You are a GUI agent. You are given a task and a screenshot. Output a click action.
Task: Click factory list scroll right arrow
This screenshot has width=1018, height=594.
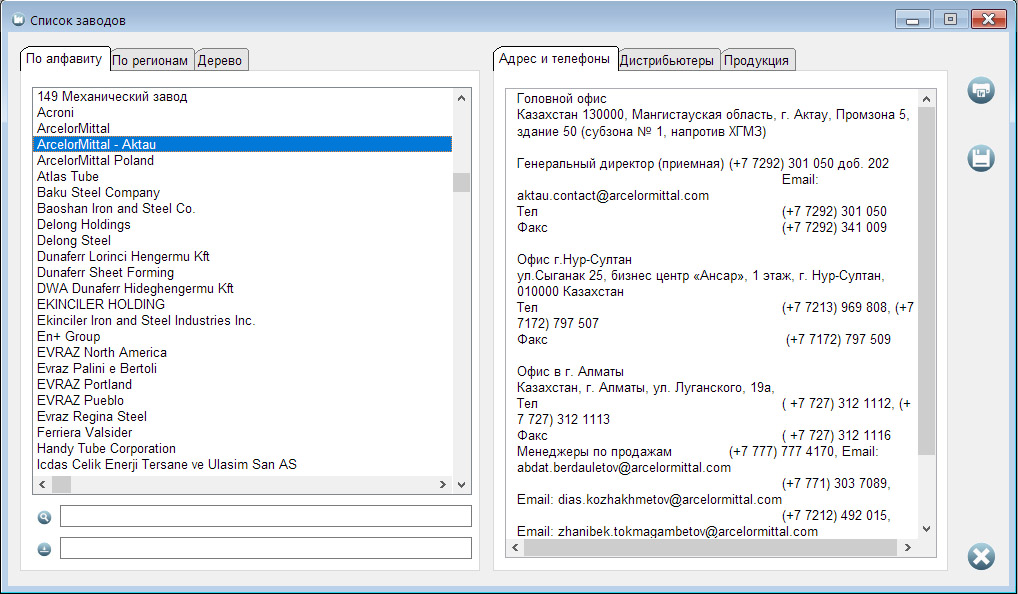pos(443,484)
